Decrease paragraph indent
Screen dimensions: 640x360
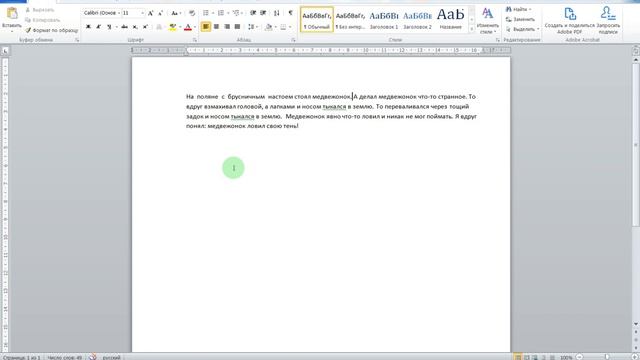click(x=253, y=13)
